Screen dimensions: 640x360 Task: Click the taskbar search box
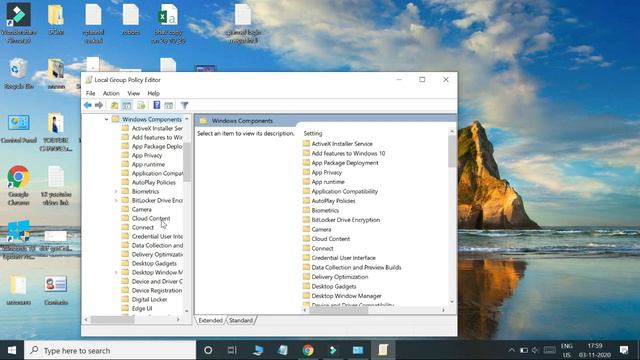(x=110, y=350)
